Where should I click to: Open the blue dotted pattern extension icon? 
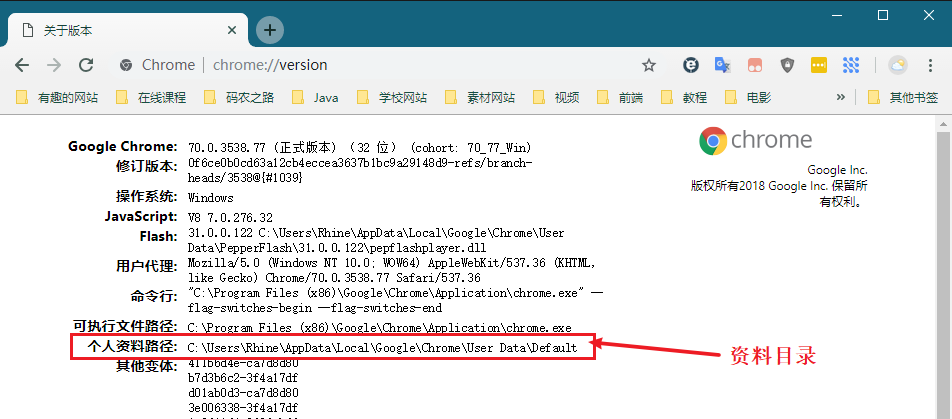(851, 65)
